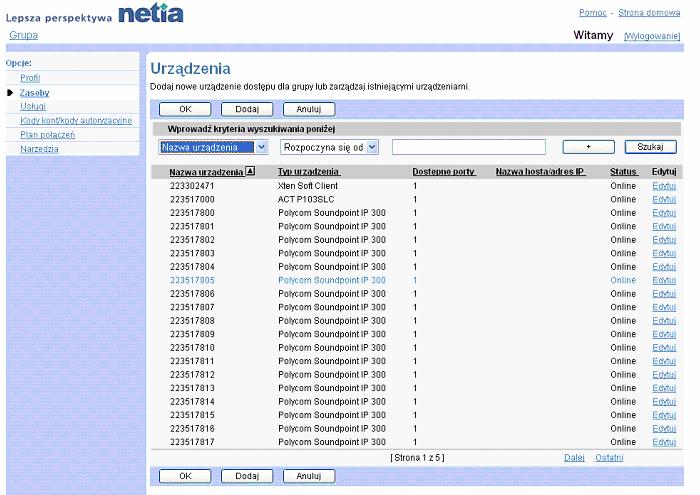The width and height of the screenshot is (700, 495).
Task: Click Edytuj for device 223517809
Action: point(664,334)
